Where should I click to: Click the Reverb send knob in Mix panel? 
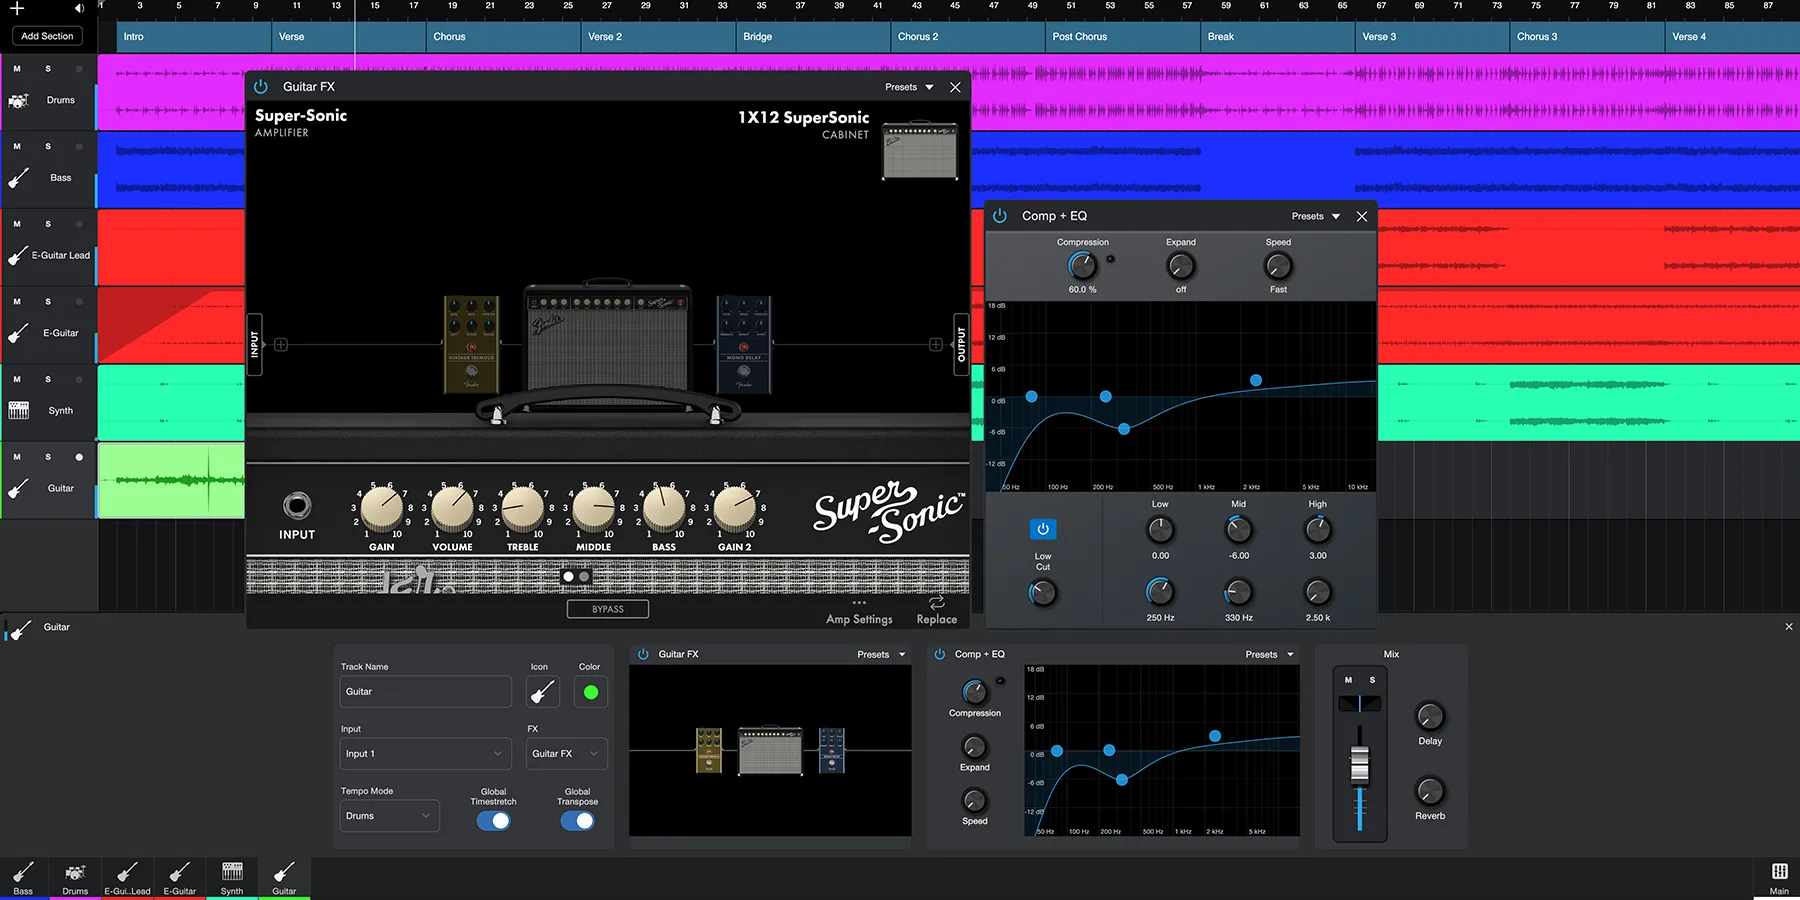(1430, 793)
